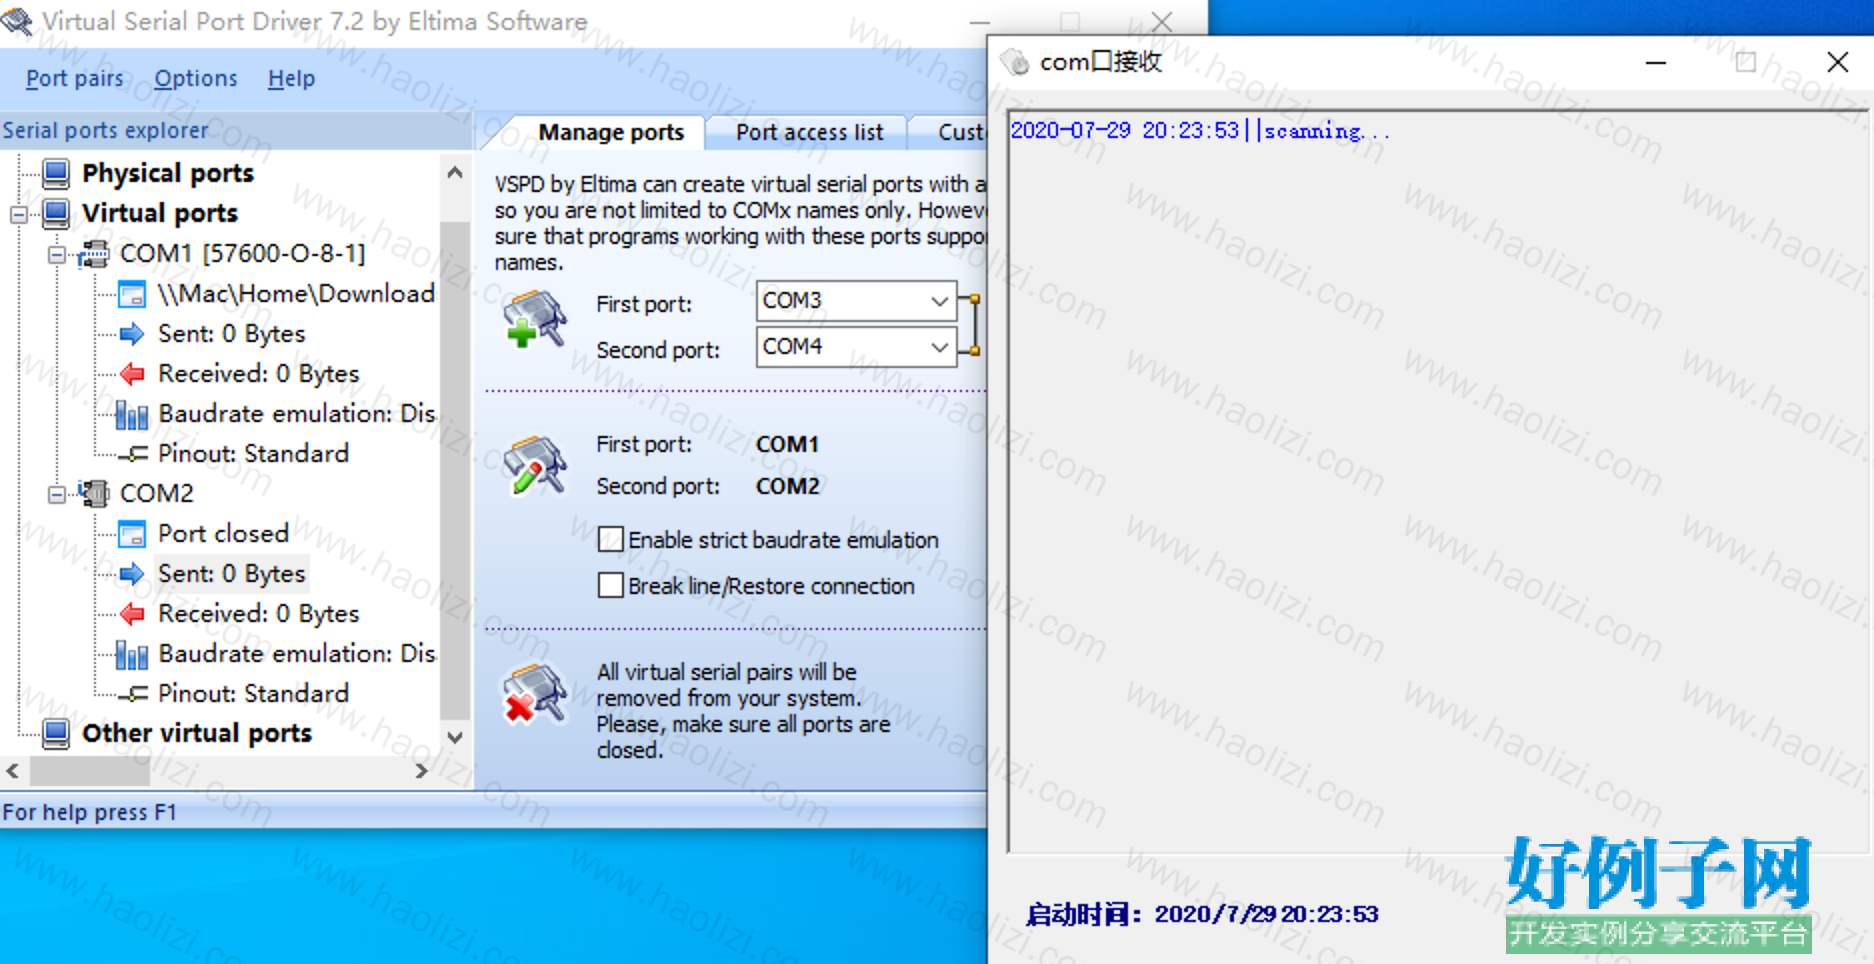Collapse the Virtual ports tree node

pyautogui.click(x=19, y=214)
